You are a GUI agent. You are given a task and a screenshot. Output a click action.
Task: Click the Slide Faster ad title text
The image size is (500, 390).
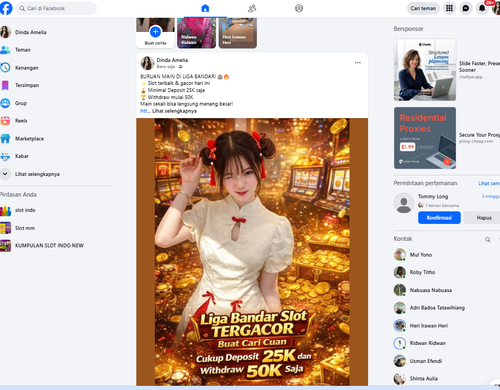[479, 67]
